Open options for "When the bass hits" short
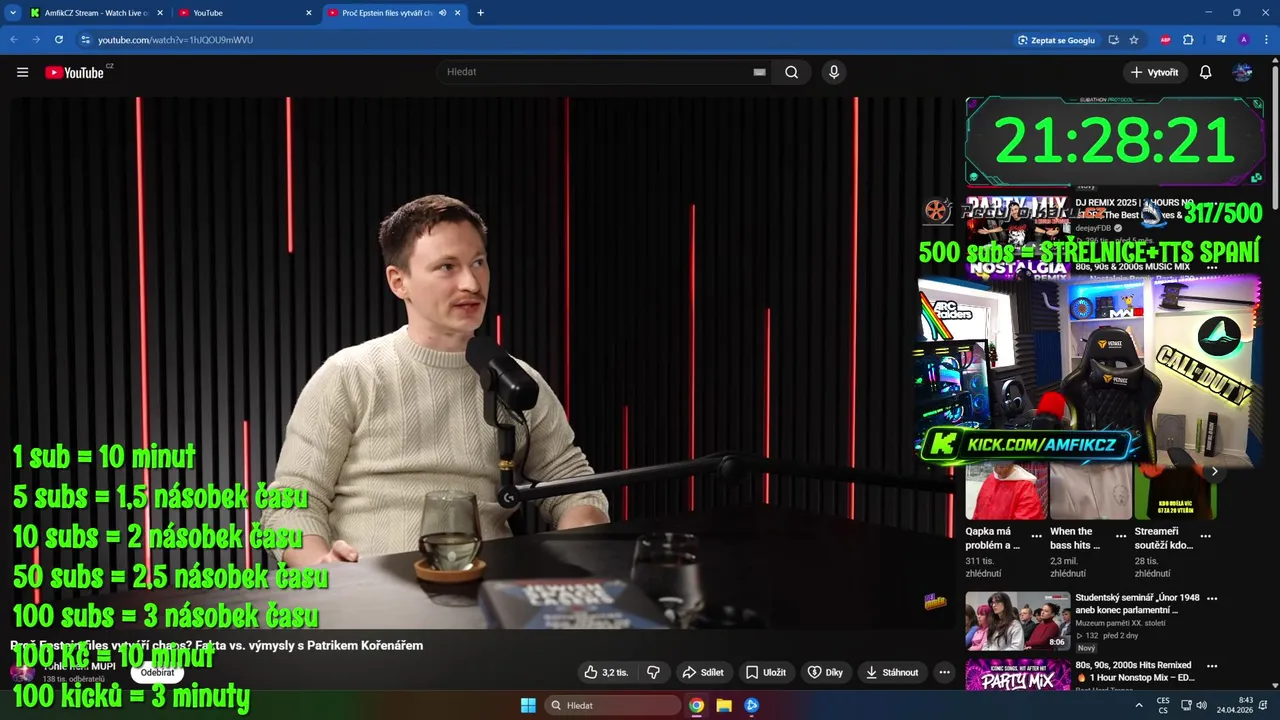Viewport: 1280px width, 720px height. click(1120, 536)
